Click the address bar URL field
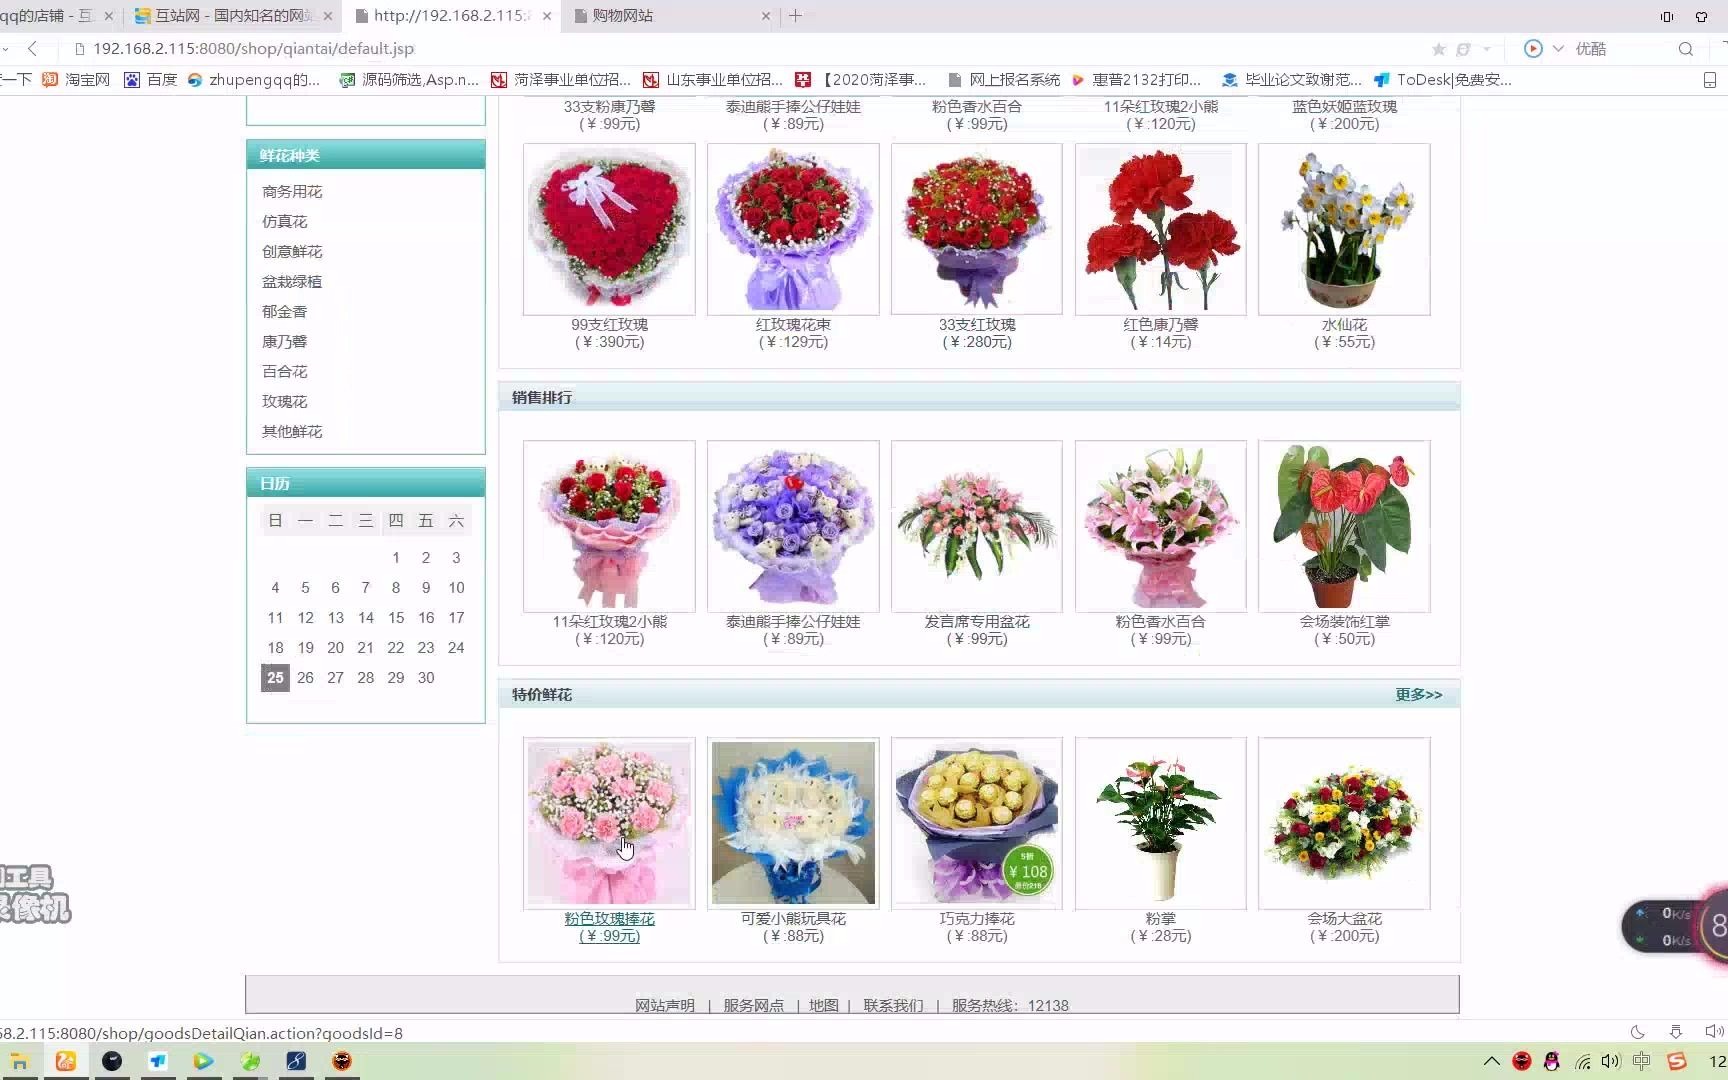Viewport: 1728px width, 1080px height. [253, 48]
